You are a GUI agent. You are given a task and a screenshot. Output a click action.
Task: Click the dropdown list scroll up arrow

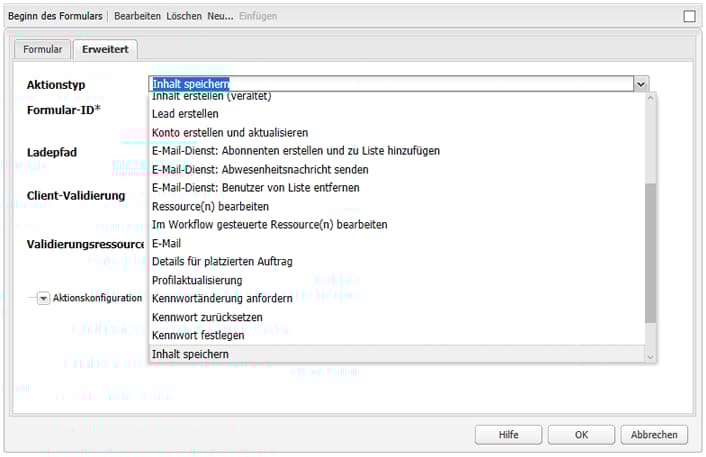click(650, 98)
